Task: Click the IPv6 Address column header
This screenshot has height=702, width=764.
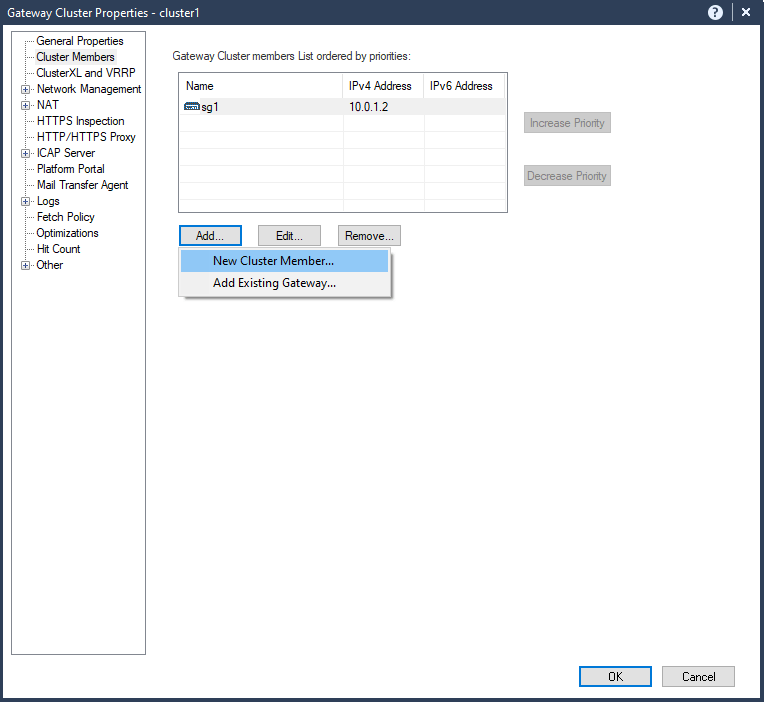Action: (x=464, y=86)
